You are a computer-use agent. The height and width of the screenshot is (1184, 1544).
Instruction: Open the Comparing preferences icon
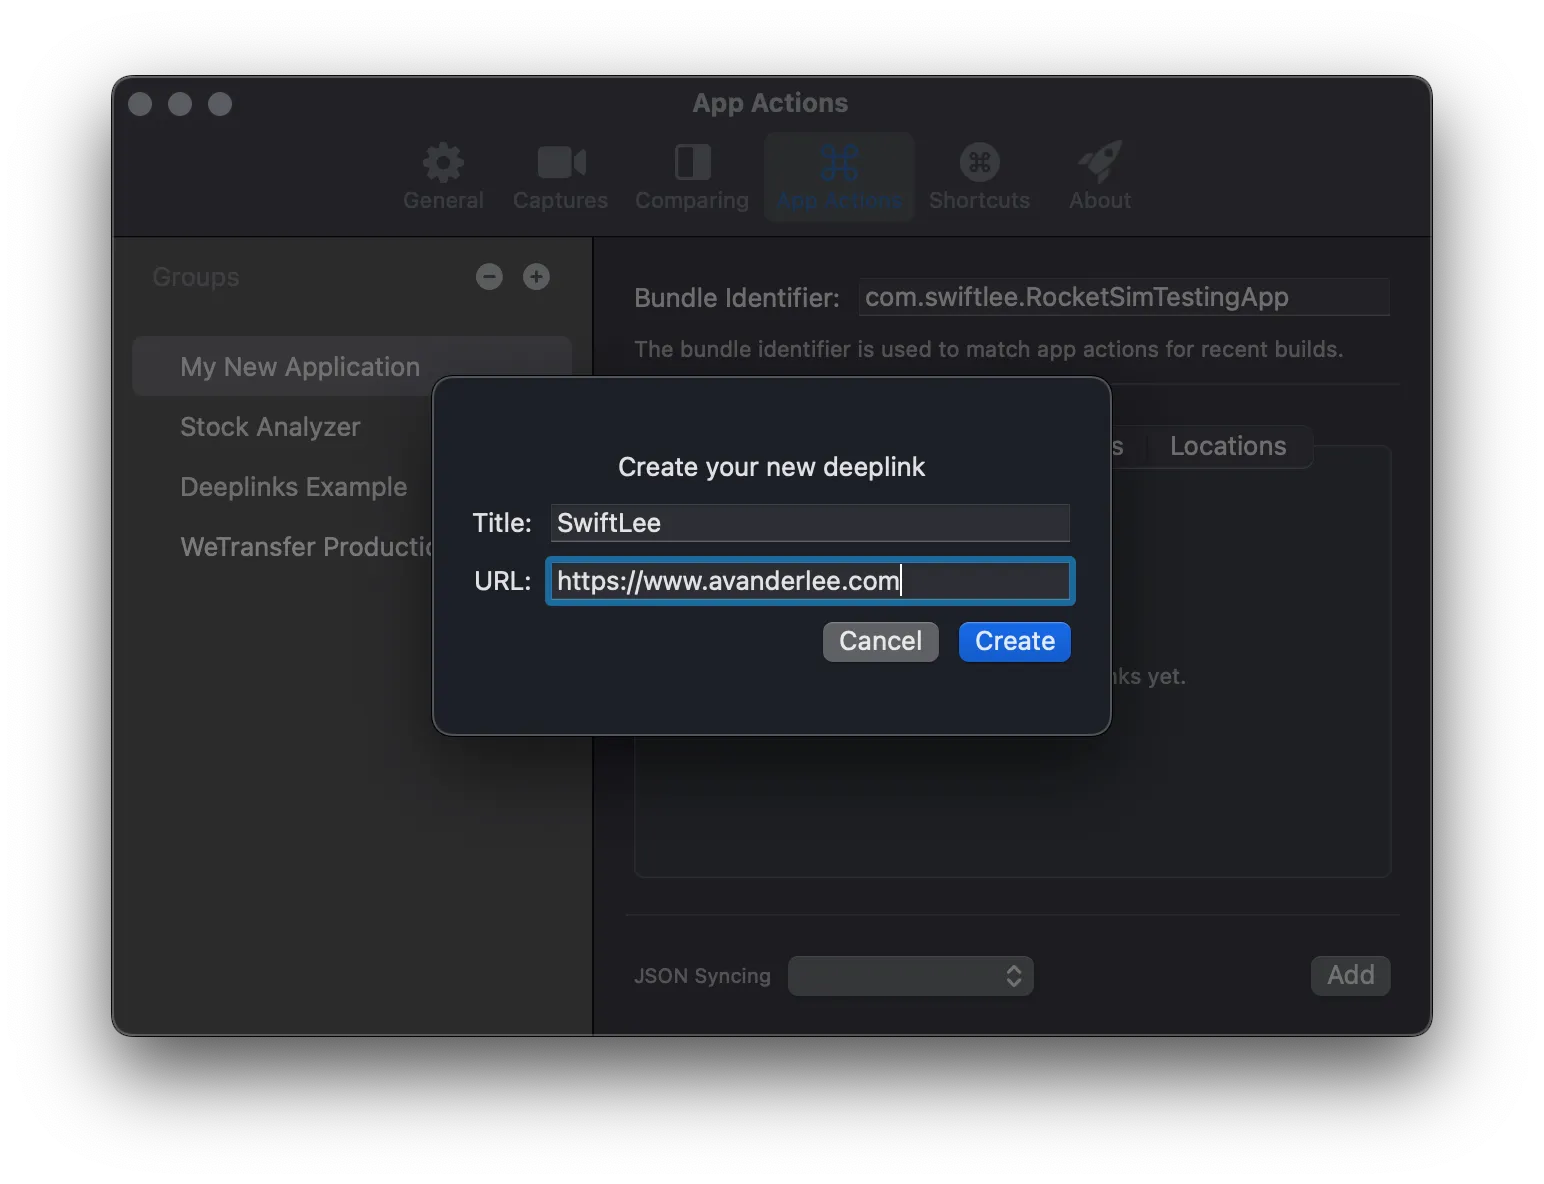pyautogui.click(x=692, y=163)
